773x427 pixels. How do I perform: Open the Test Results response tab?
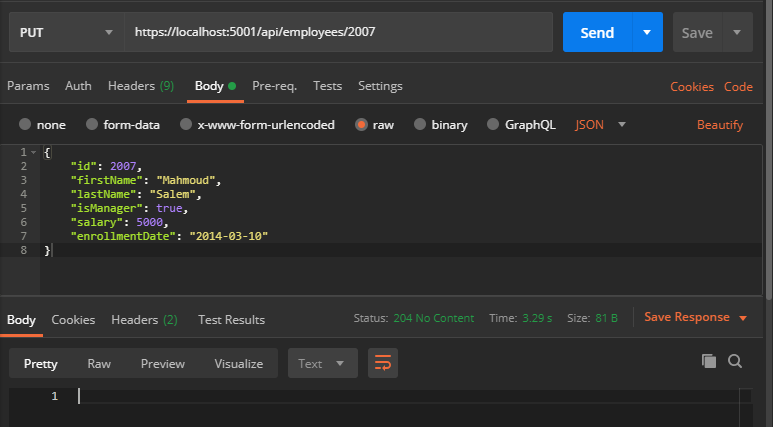231,320
